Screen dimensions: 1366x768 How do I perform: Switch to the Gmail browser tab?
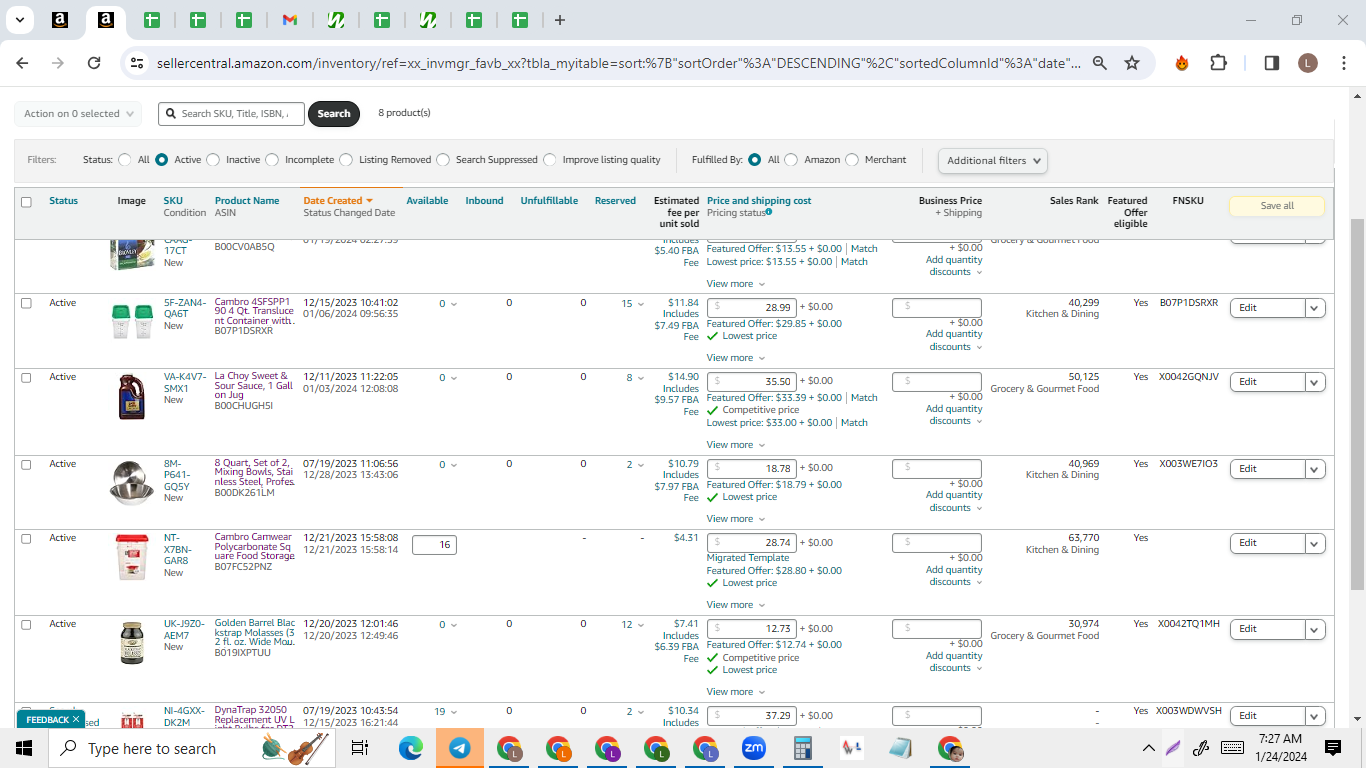point(289,20)
